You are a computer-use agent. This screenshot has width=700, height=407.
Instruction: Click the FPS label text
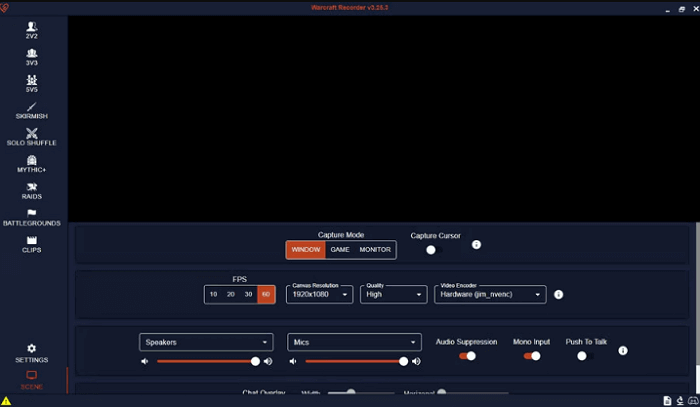point(239,279)
